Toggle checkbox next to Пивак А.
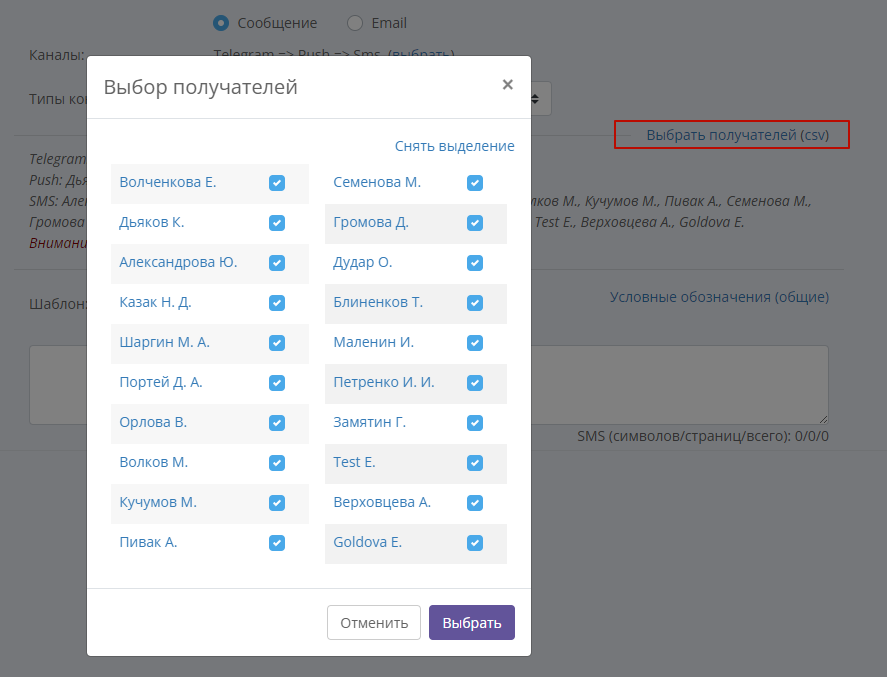Viewport: 887px width, 677px height. tap(277, 542)
